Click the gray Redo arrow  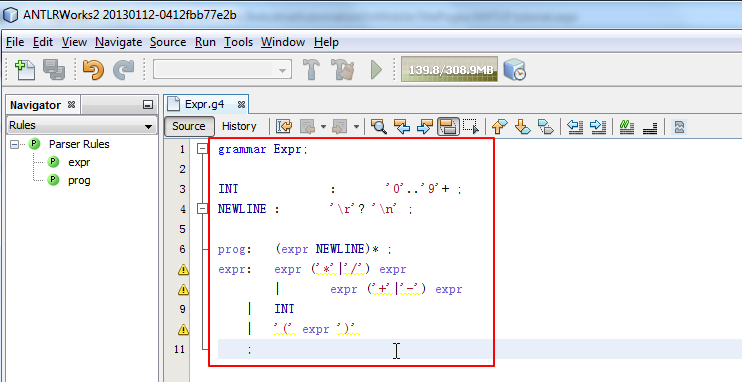pos(124,70)
